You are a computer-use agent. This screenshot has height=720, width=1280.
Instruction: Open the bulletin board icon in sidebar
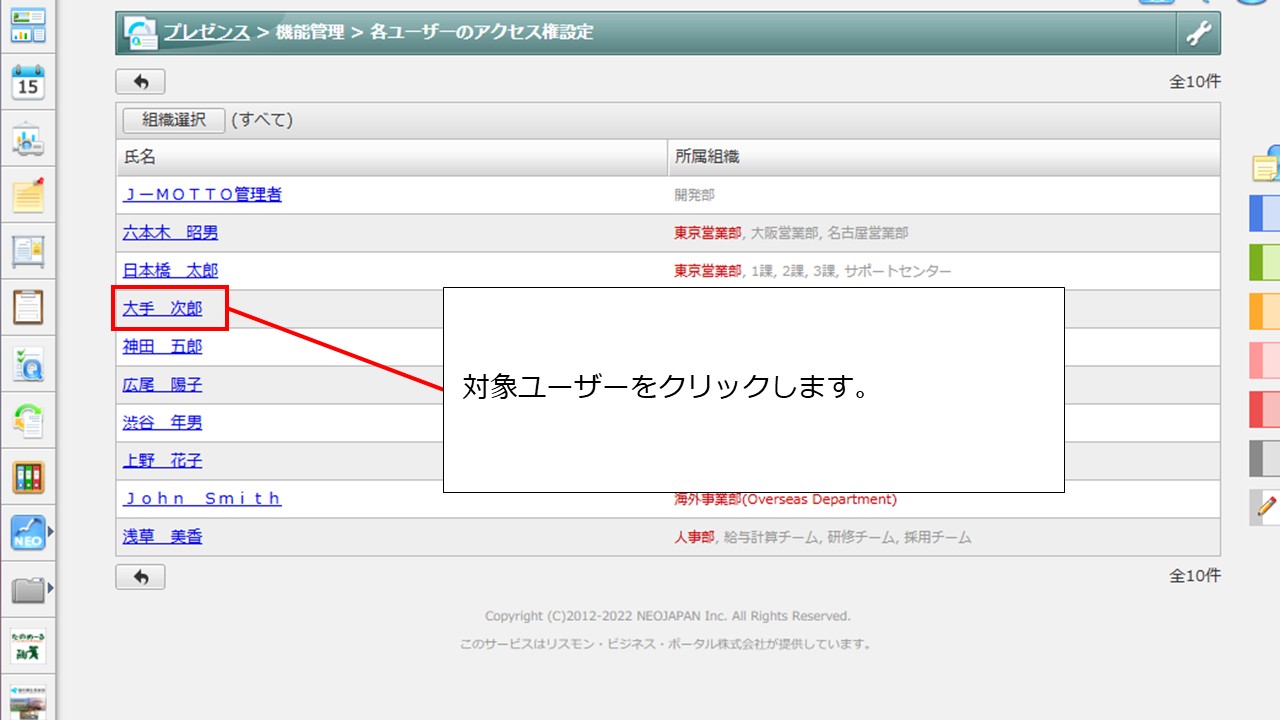[28, 251]
